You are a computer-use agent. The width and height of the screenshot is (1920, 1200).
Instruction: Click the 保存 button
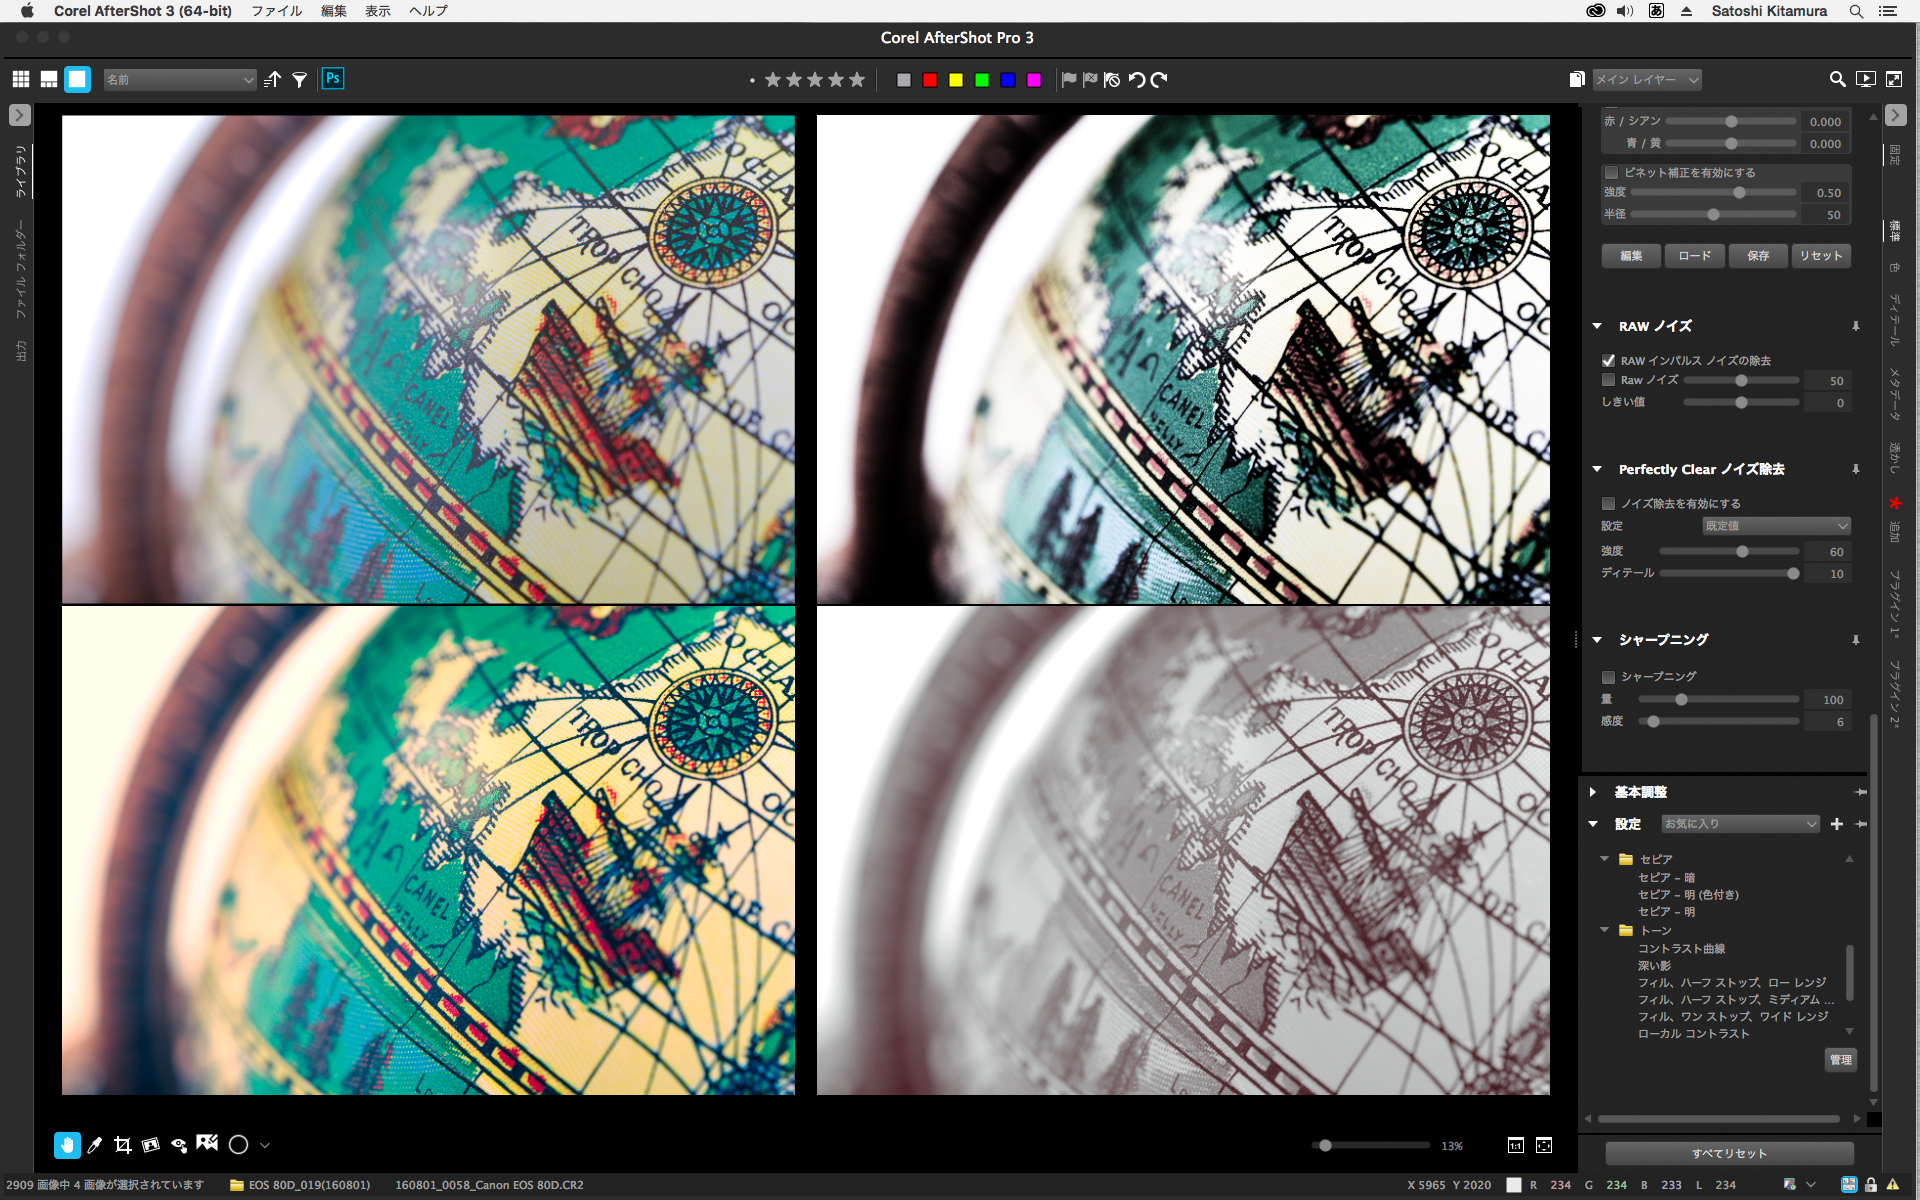coord(1758,256)
